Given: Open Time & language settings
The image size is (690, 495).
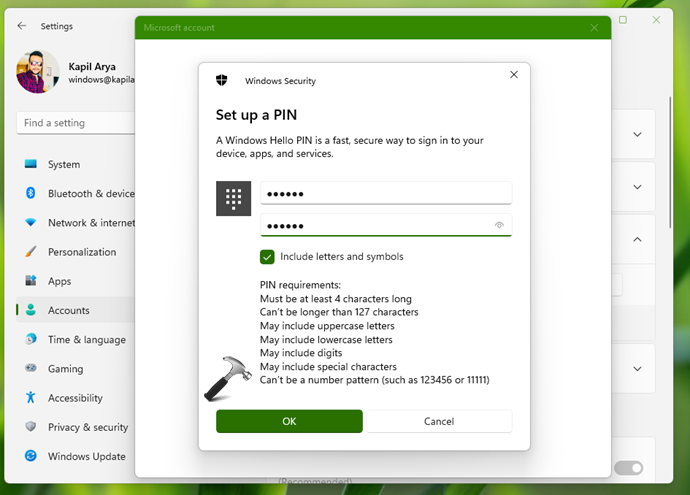Looking at the screenshot, I should 86,340.
